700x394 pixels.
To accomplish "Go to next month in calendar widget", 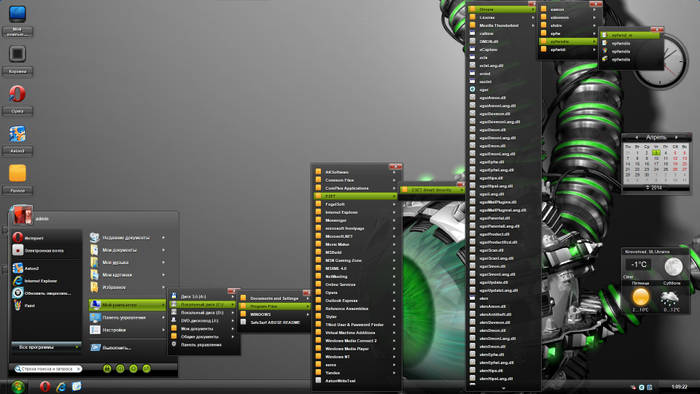I will (676, 137).
